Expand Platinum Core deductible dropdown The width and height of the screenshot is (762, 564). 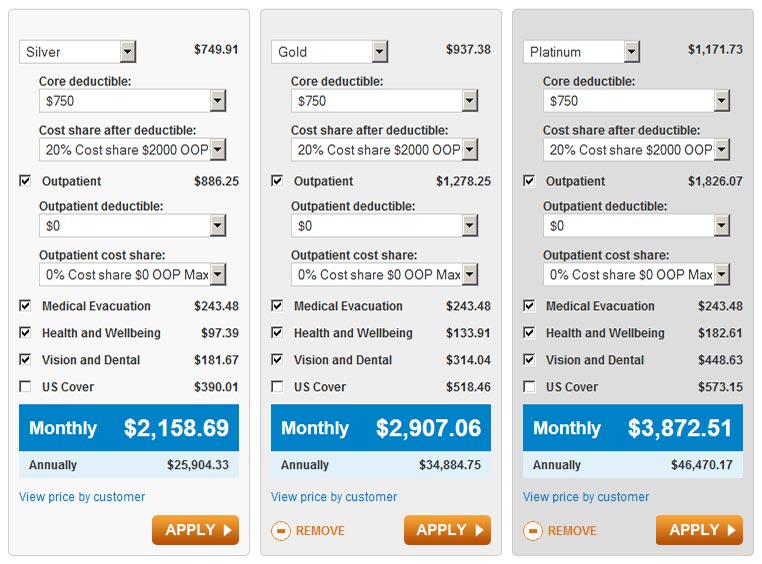(x=636, y=101)
